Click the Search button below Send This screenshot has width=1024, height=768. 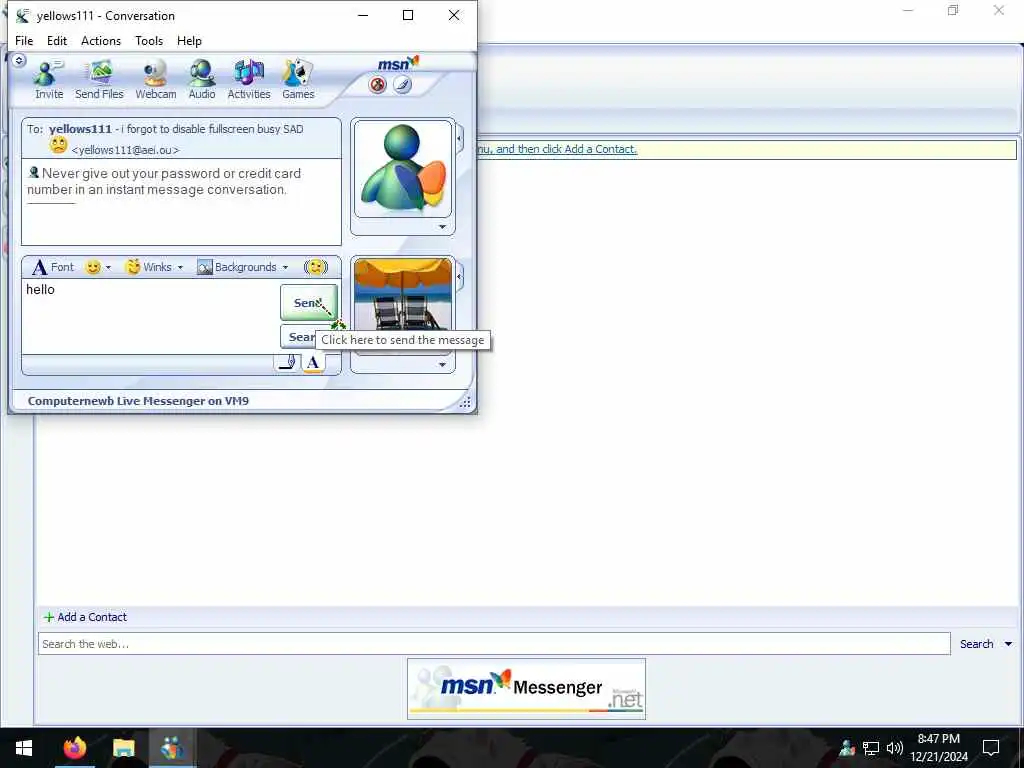click(298, 337)
